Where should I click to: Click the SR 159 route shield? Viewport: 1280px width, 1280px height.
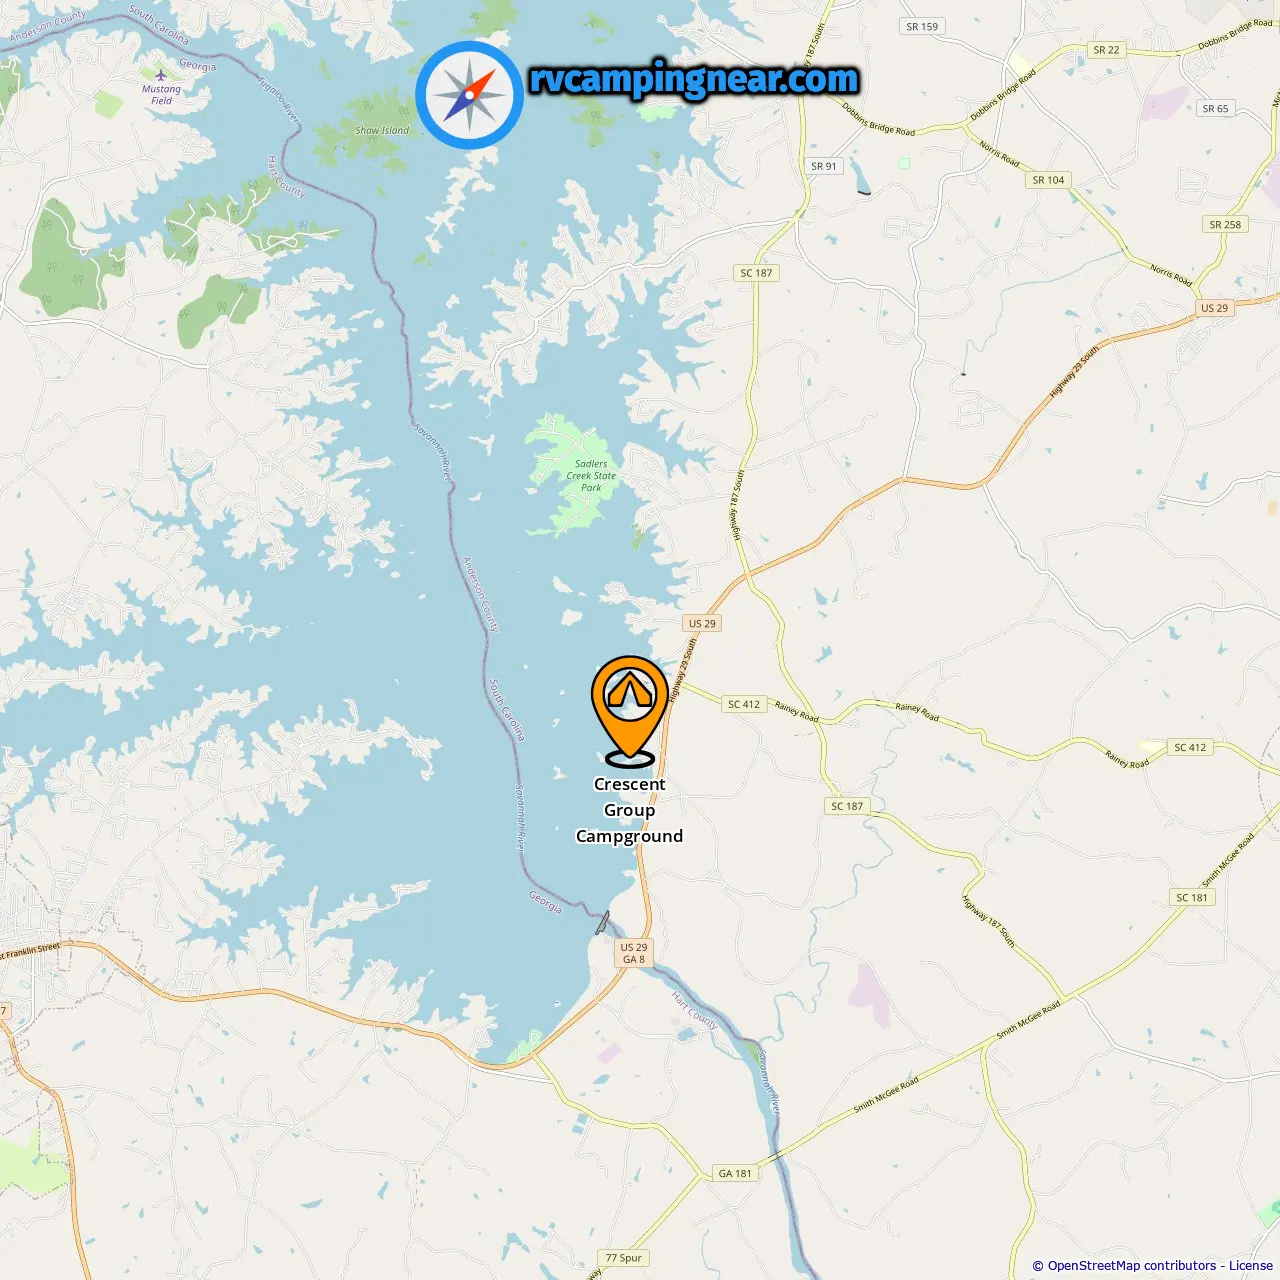click(x=922, y=27)
